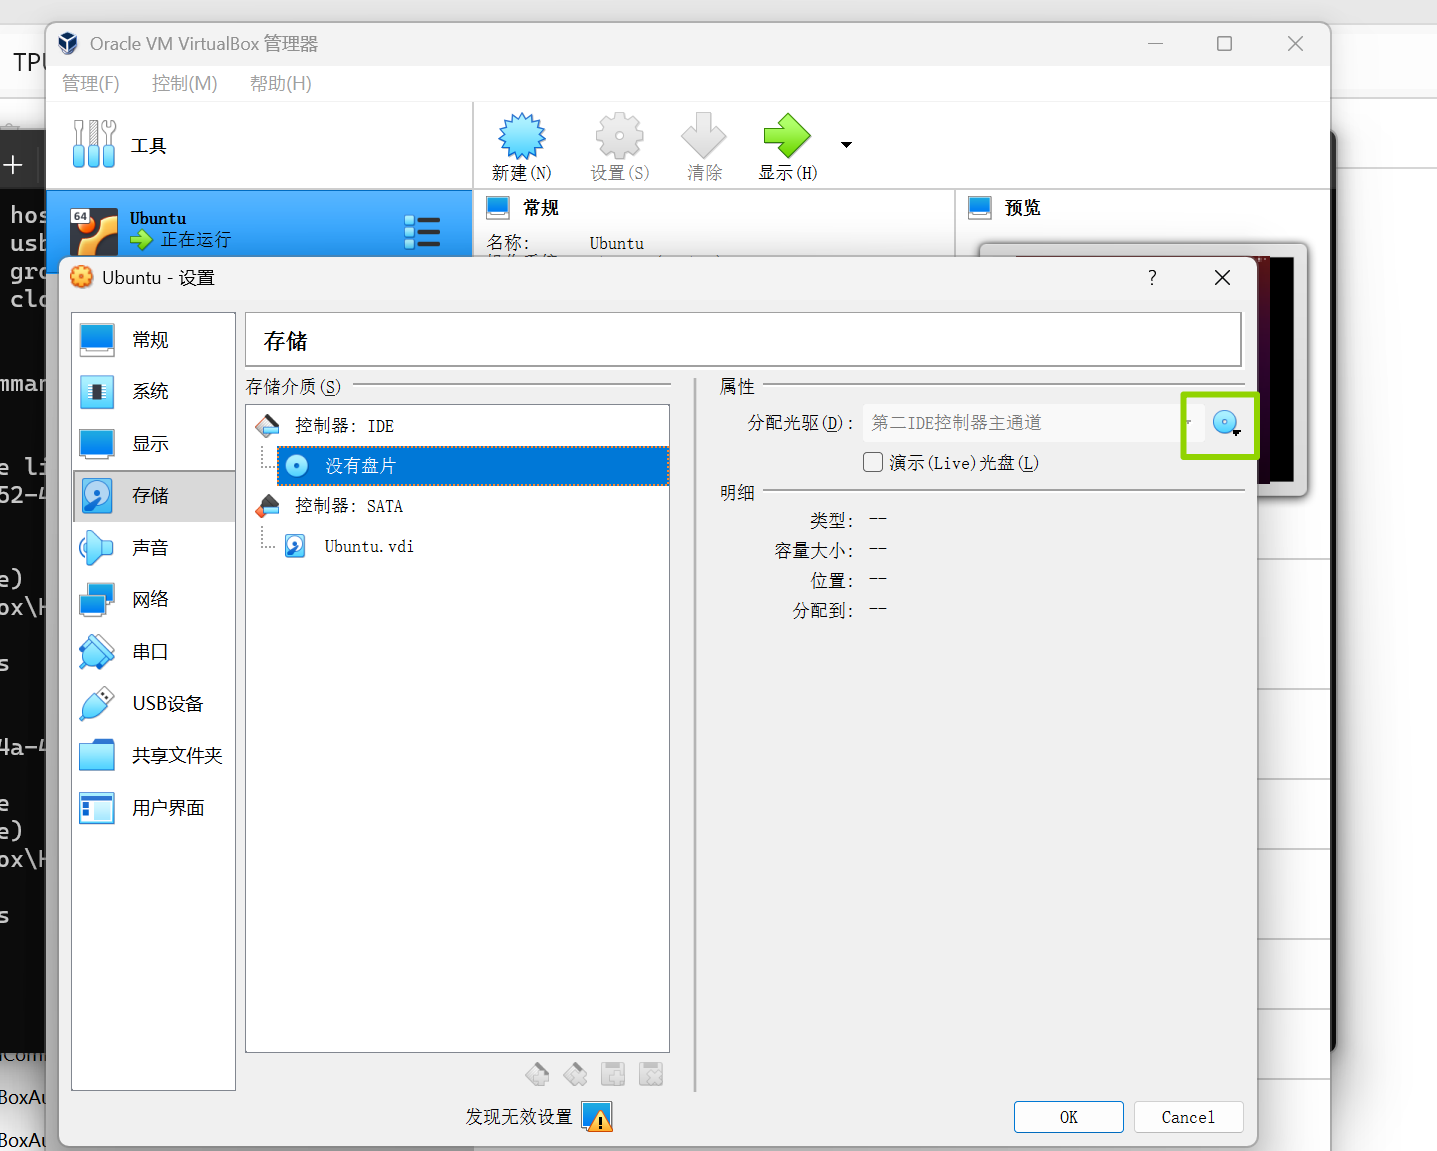Click the remove attachment icon below storage tree
This screenshot has width=1437, height=1151.
(x=651, y=1074)
